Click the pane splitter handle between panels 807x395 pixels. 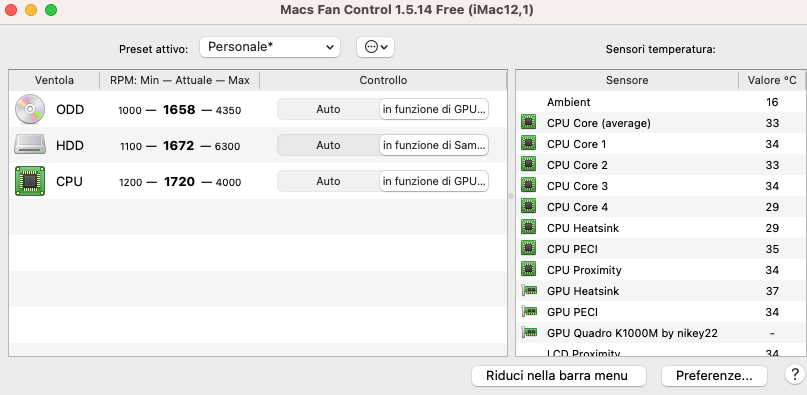511,196
